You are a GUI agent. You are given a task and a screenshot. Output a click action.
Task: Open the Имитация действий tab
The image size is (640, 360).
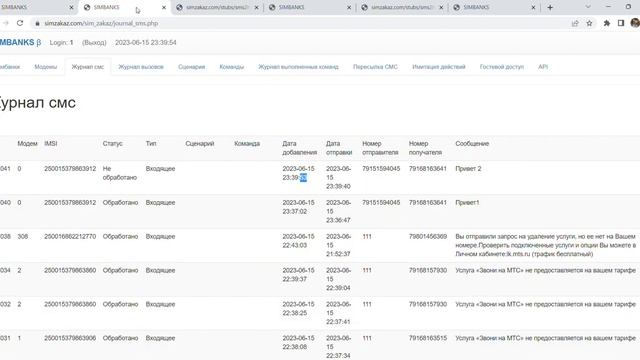click(x=439, y=67)
